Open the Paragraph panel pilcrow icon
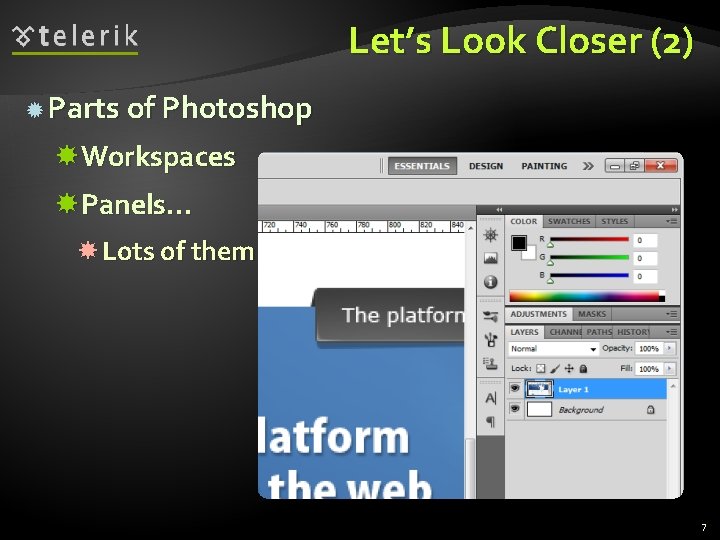Viewport: 720px width, 540px height. point(490,421)
